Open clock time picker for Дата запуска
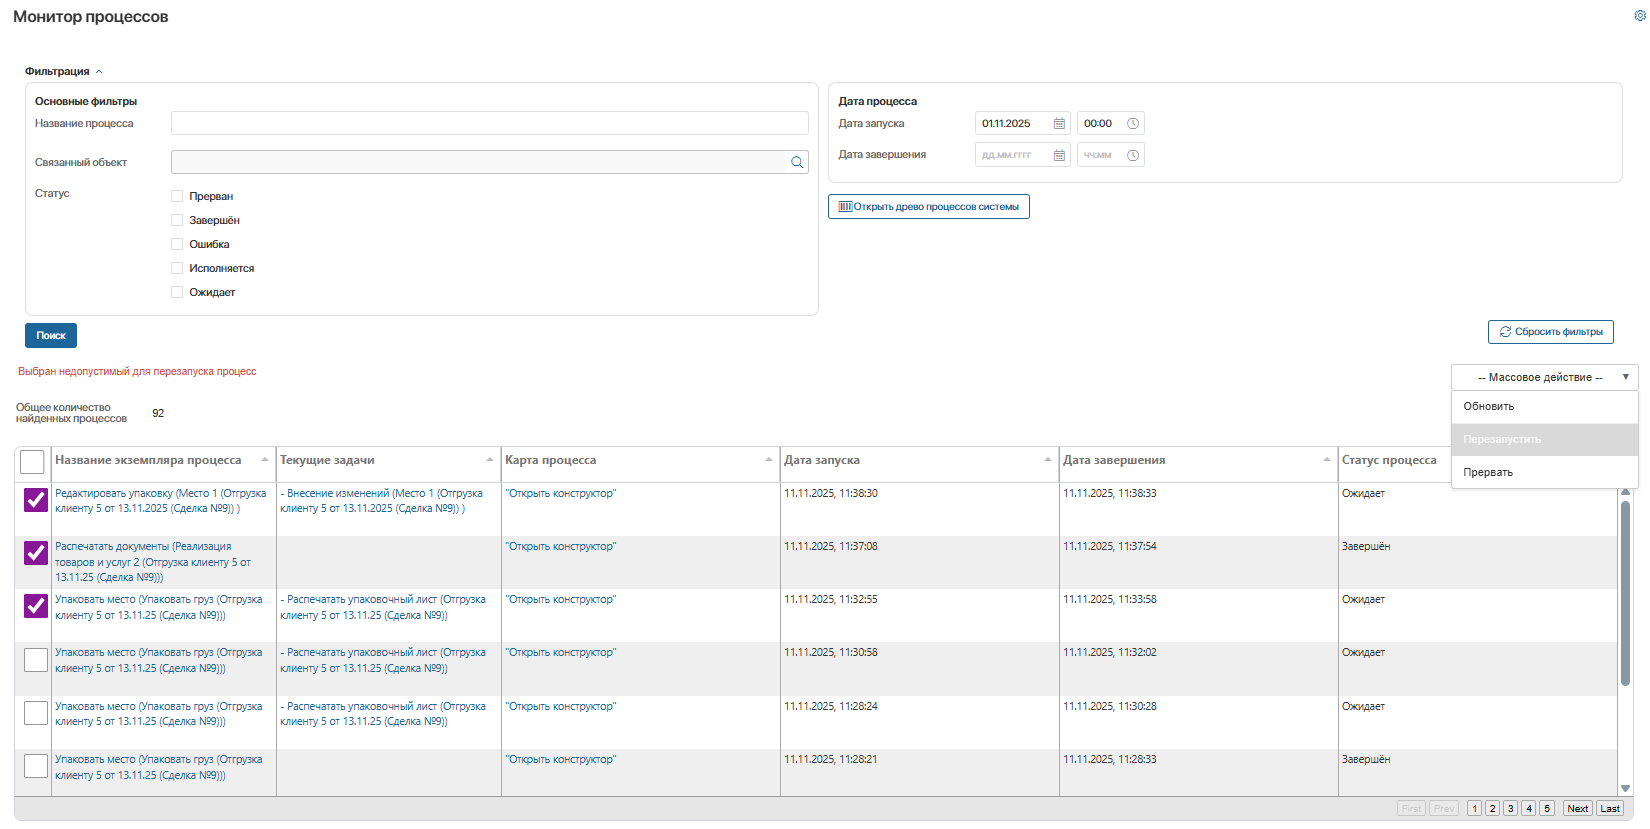 point(1133,124)
